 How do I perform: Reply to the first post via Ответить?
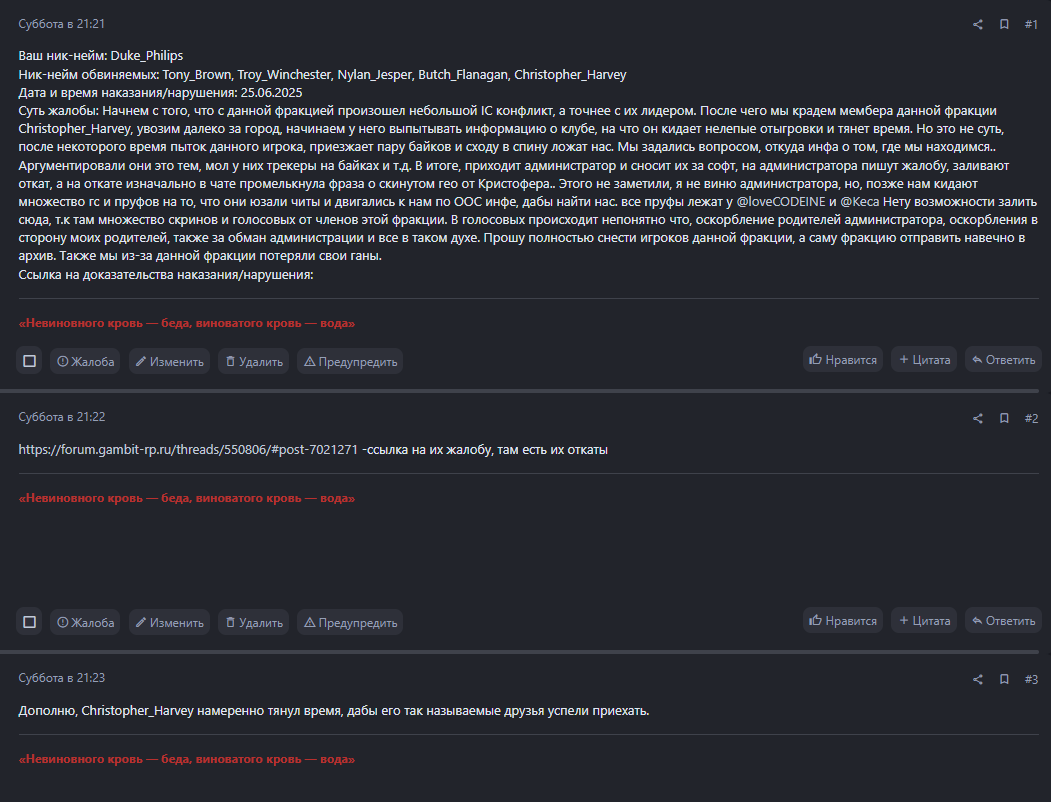pyautogui.click(x=1003, y=360)
